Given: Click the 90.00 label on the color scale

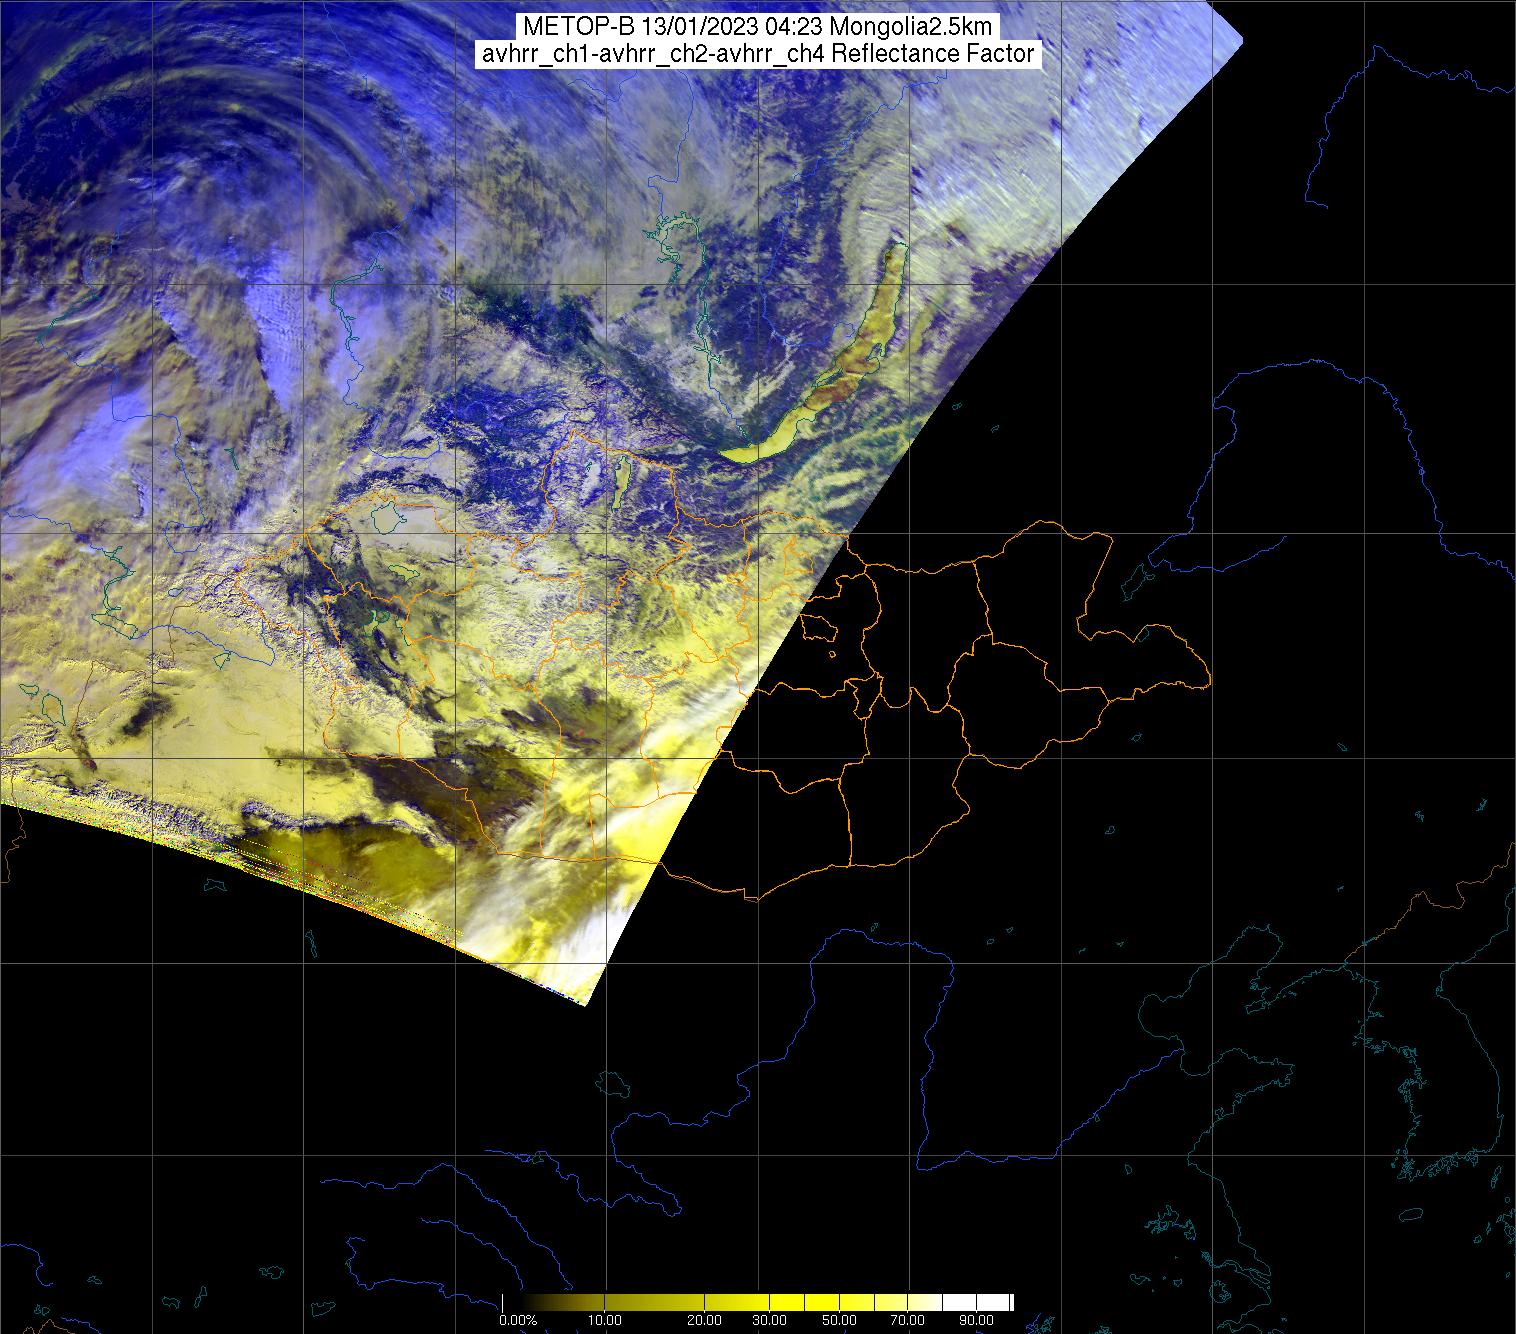Looking at the screenshot, I should (976, 1321).
